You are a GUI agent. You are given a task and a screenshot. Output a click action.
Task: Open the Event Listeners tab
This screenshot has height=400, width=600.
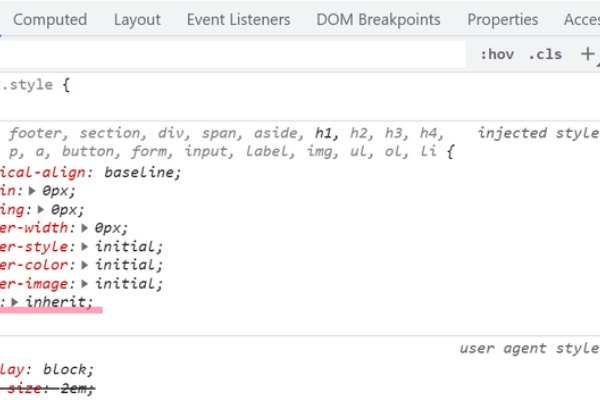tap(238, 20)
